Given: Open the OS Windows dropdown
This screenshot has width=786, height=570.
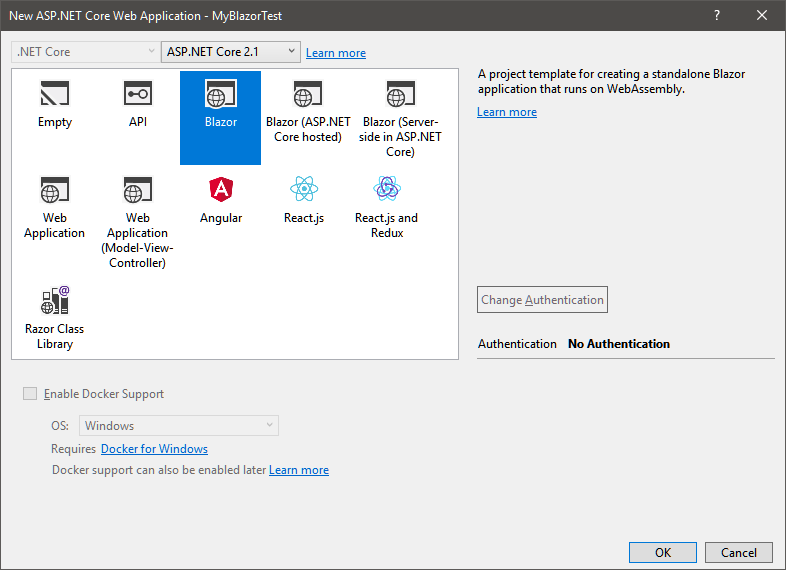Looking at the screenshot, I should point(179,426).
